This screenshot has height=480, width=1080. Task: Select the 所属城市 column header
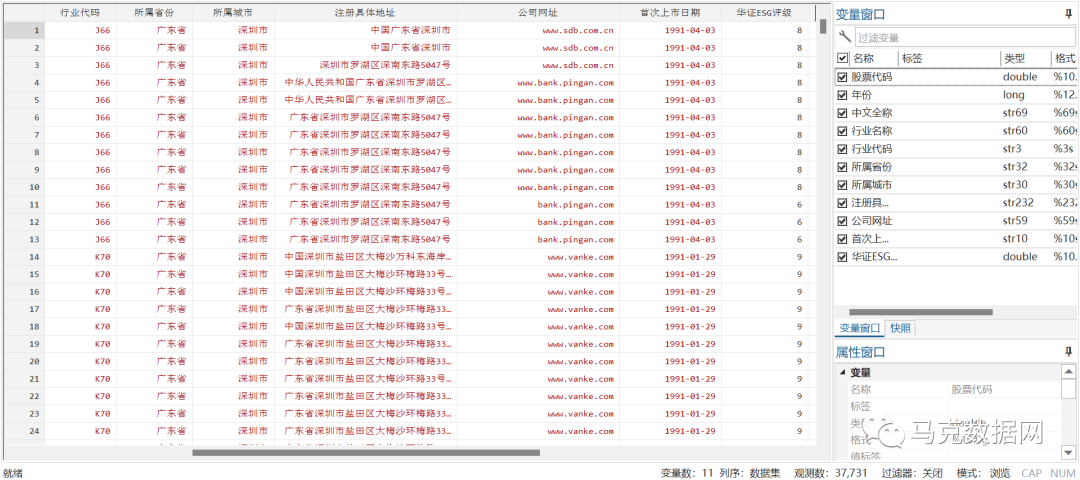pyautogui.click(x=233, y=13)
